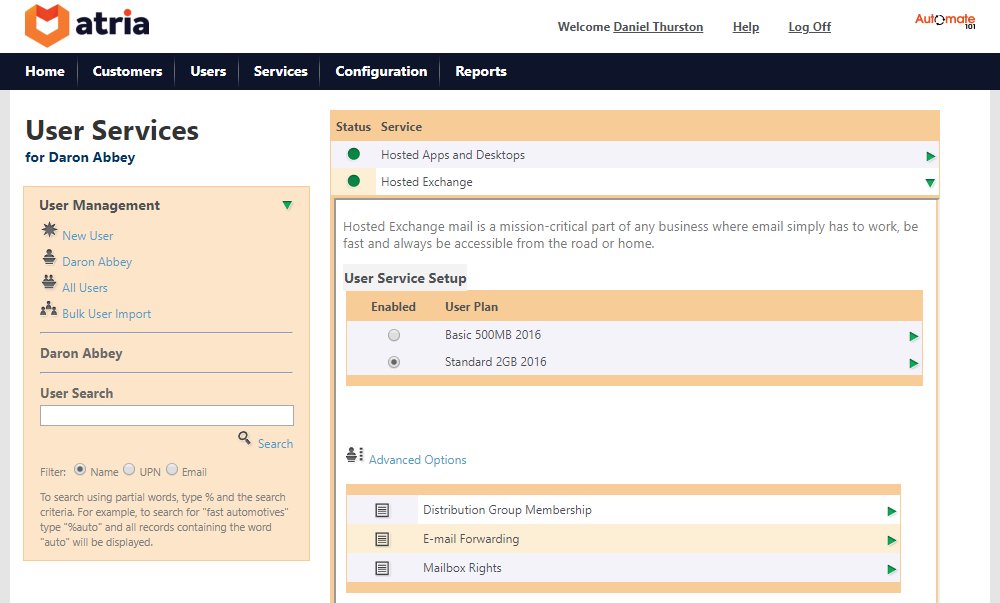1000x603 pixels.
Task: Click the Log Off link
Action: (x=809, y=27)
